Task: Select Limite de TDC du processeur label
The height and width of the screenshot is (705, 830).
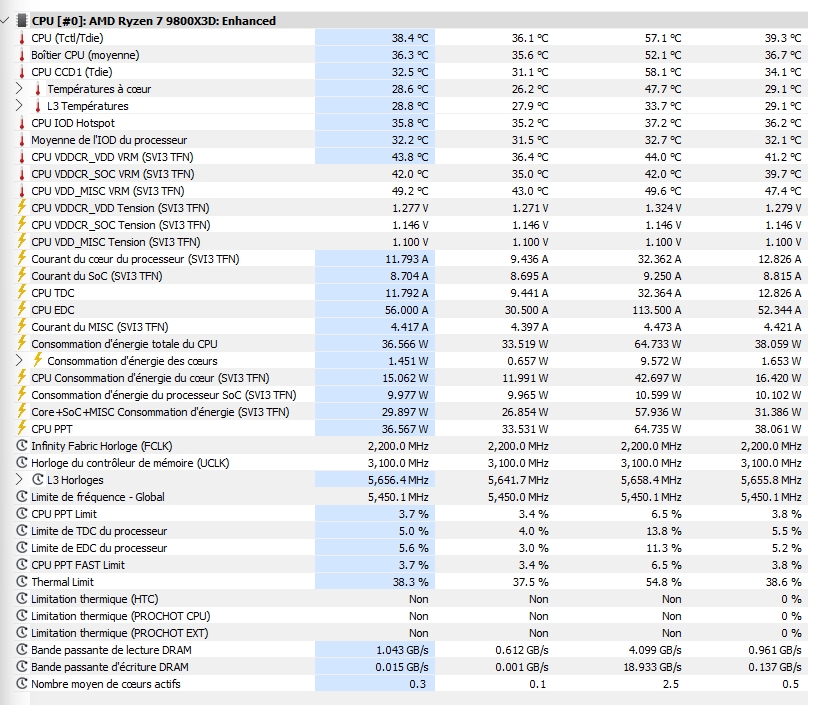Action: tap(99, 531)
